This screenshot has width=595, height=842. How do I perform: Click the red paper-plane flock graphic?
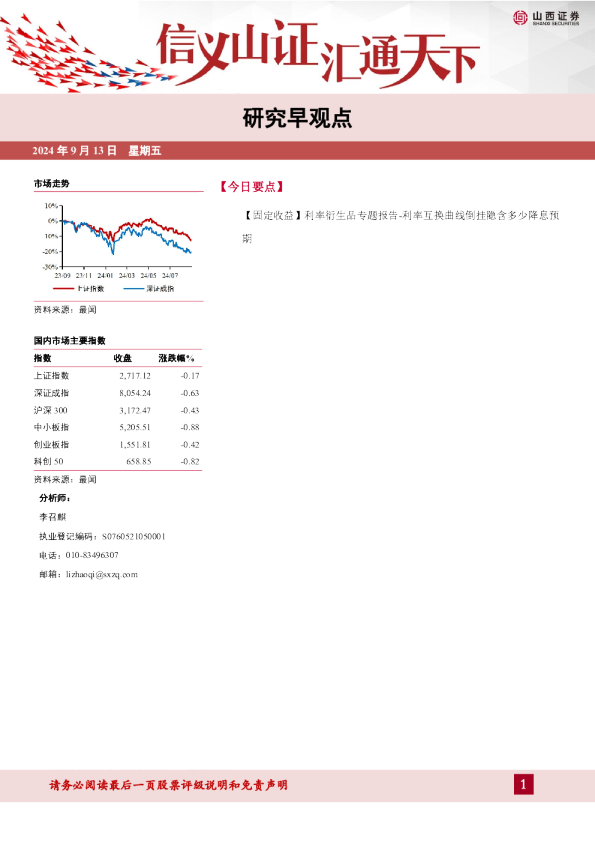86,55
